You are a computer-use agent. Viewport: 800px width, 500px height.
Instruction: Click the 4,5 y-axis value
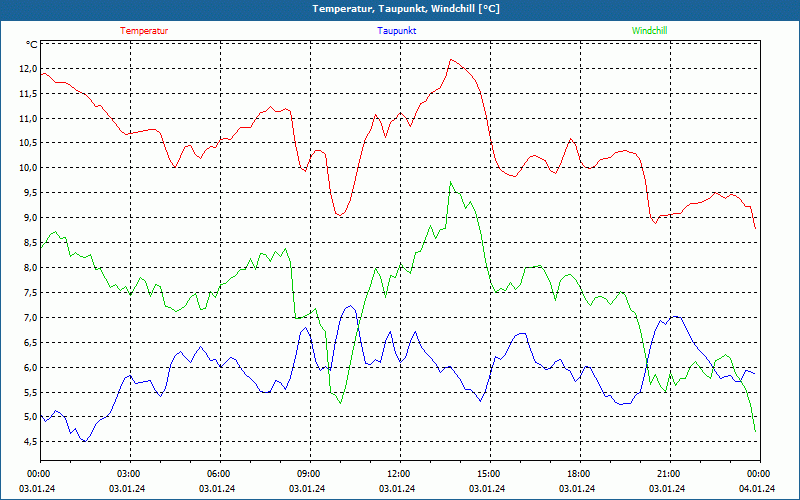point(31,442)
